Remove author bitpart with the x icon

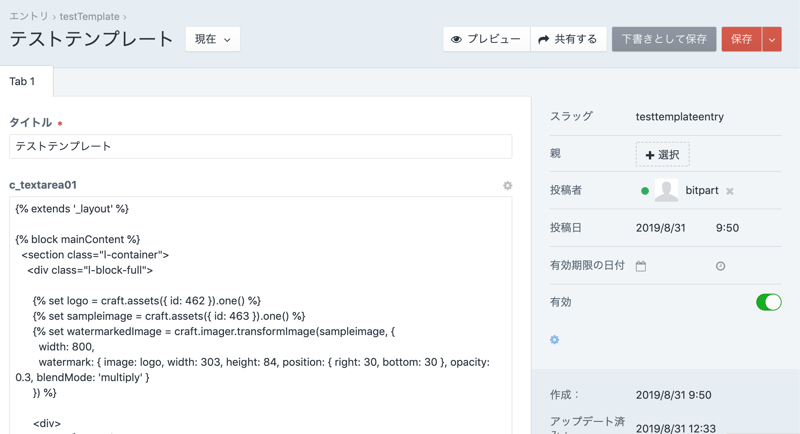tap(730, 191)
